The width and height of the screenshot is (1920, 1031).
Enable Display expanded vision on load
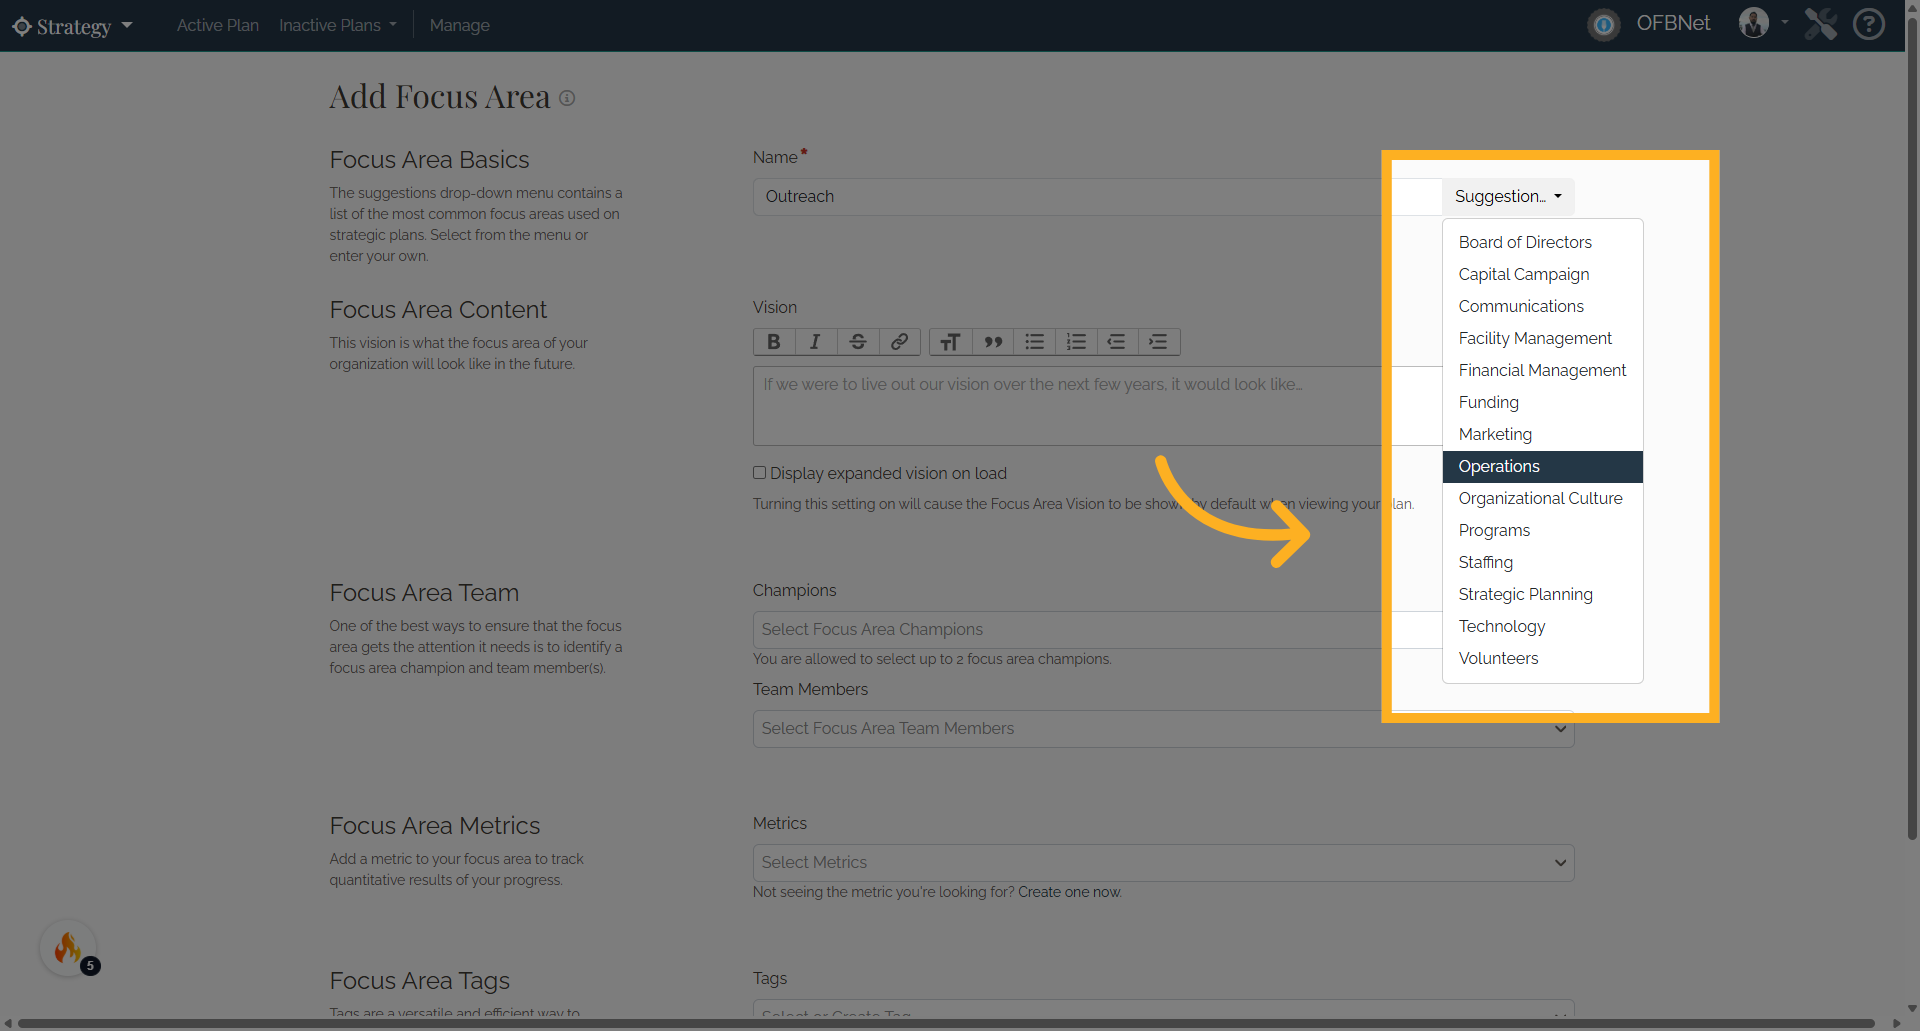click(760, 473)
